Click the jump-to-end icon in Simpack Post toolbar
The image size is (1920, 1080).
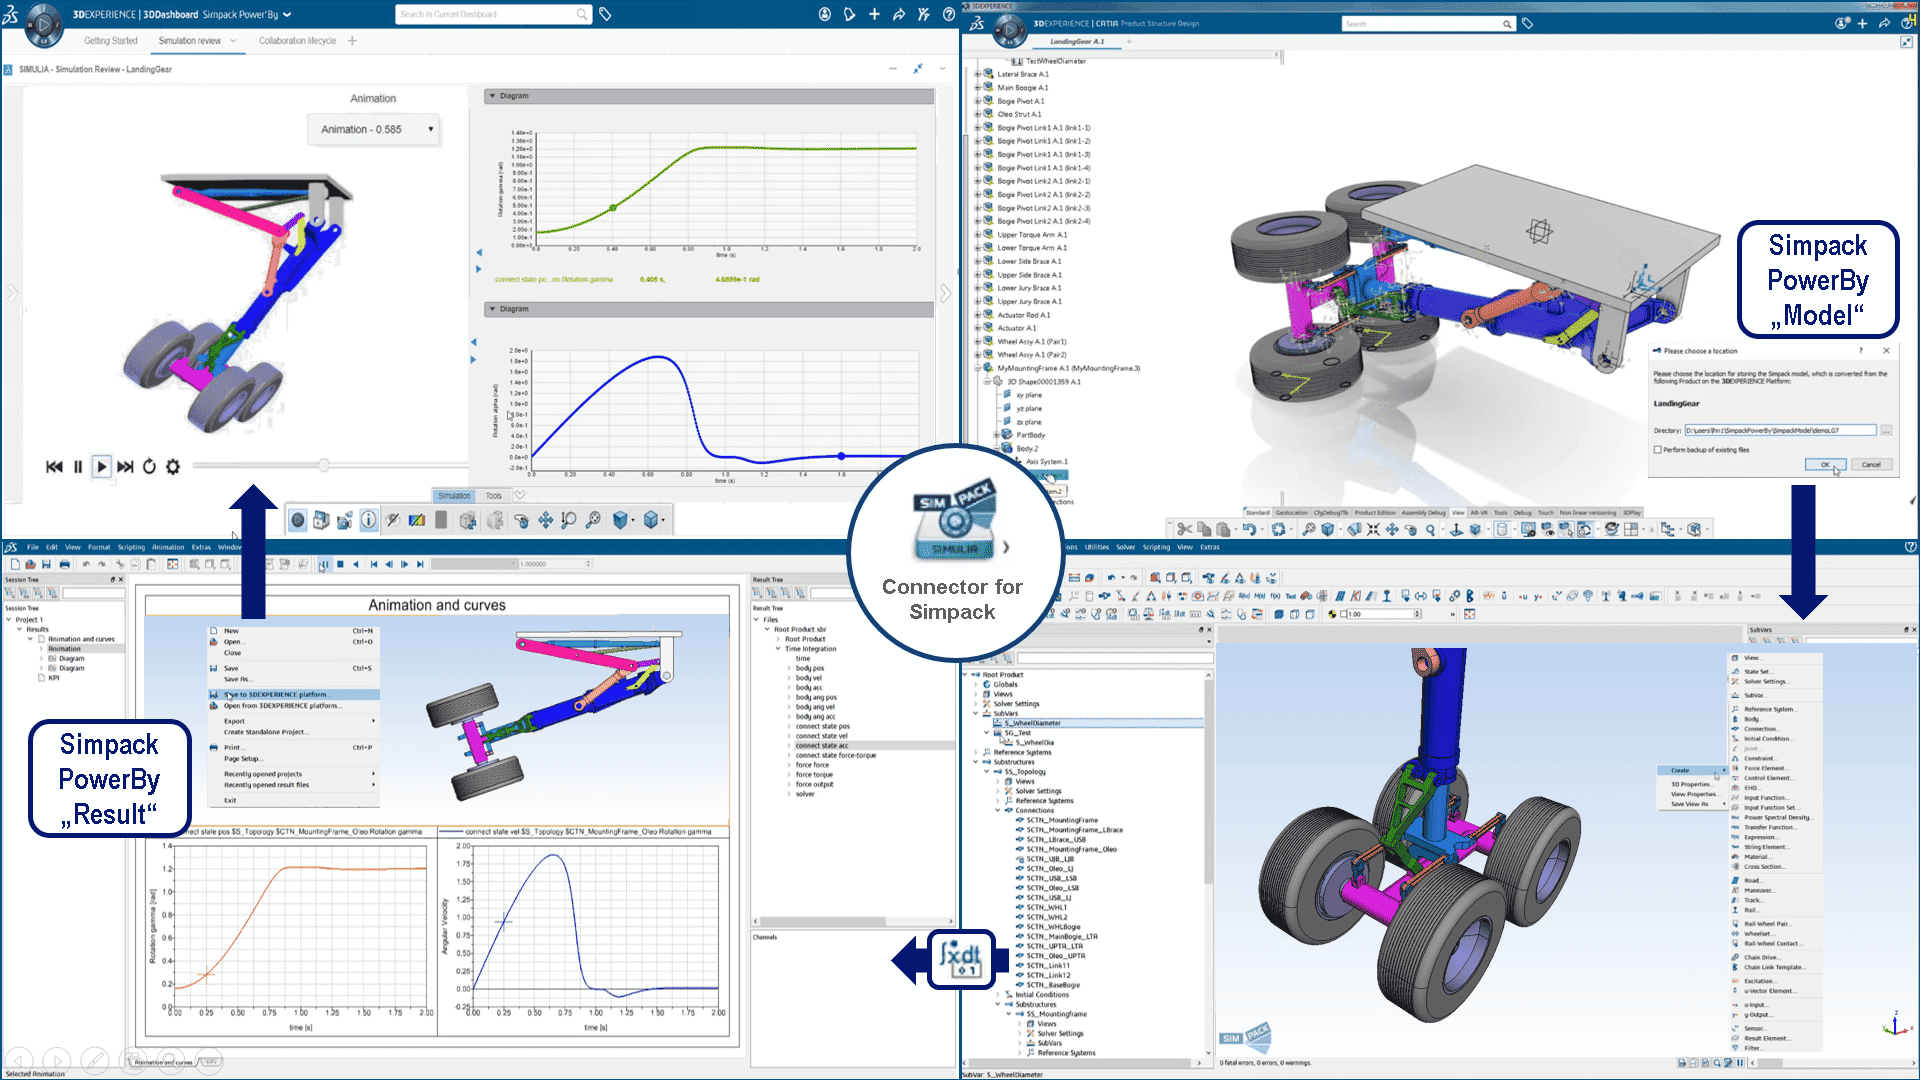click(421, 564)
